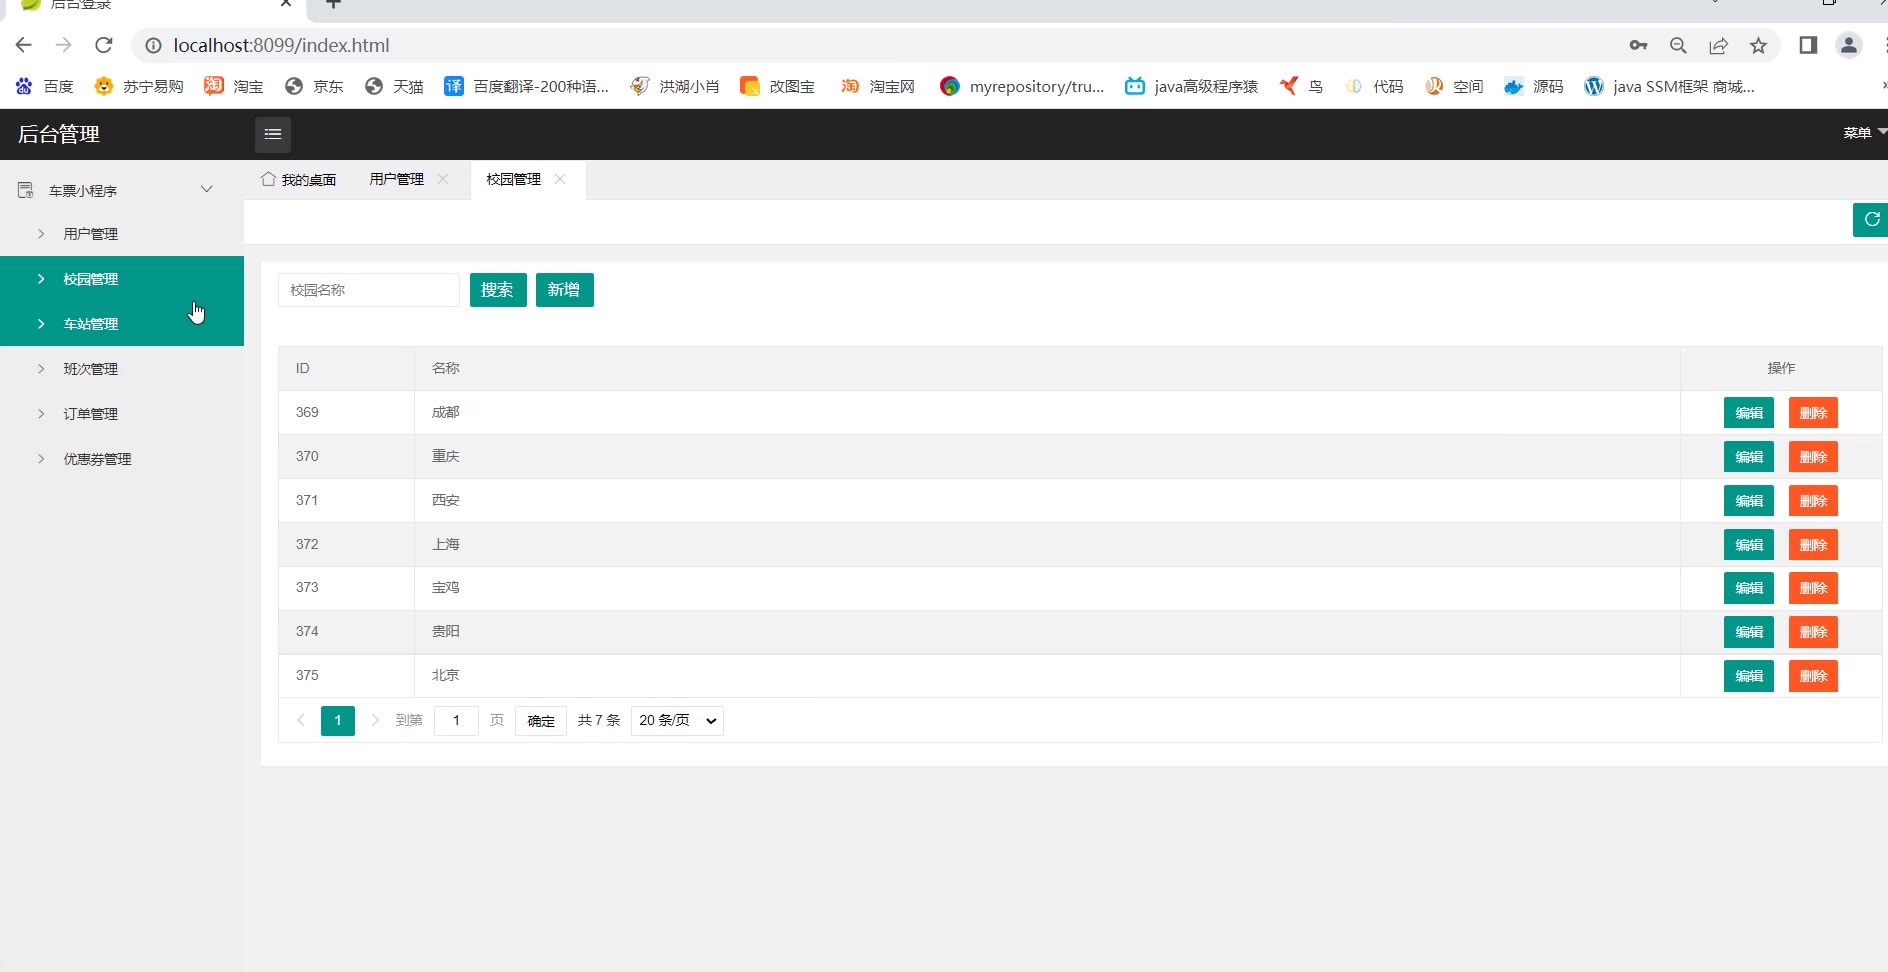Viewport: 1888px width, 972px height.
Task: Open the 百度 bookmark
Action: (45, 86)
